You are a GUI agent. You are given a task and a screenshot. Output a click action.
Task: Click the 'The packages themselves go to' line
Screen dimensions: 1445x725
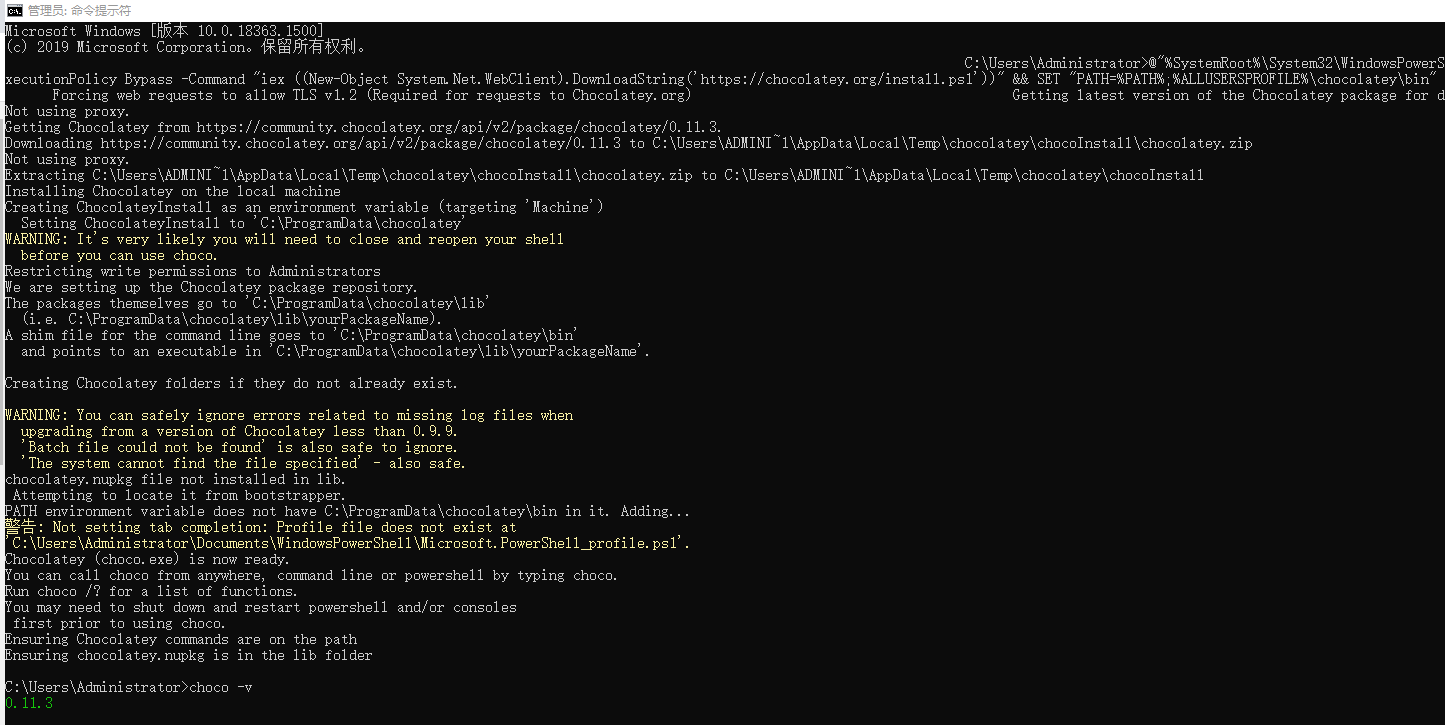click(x=247, y=303)
